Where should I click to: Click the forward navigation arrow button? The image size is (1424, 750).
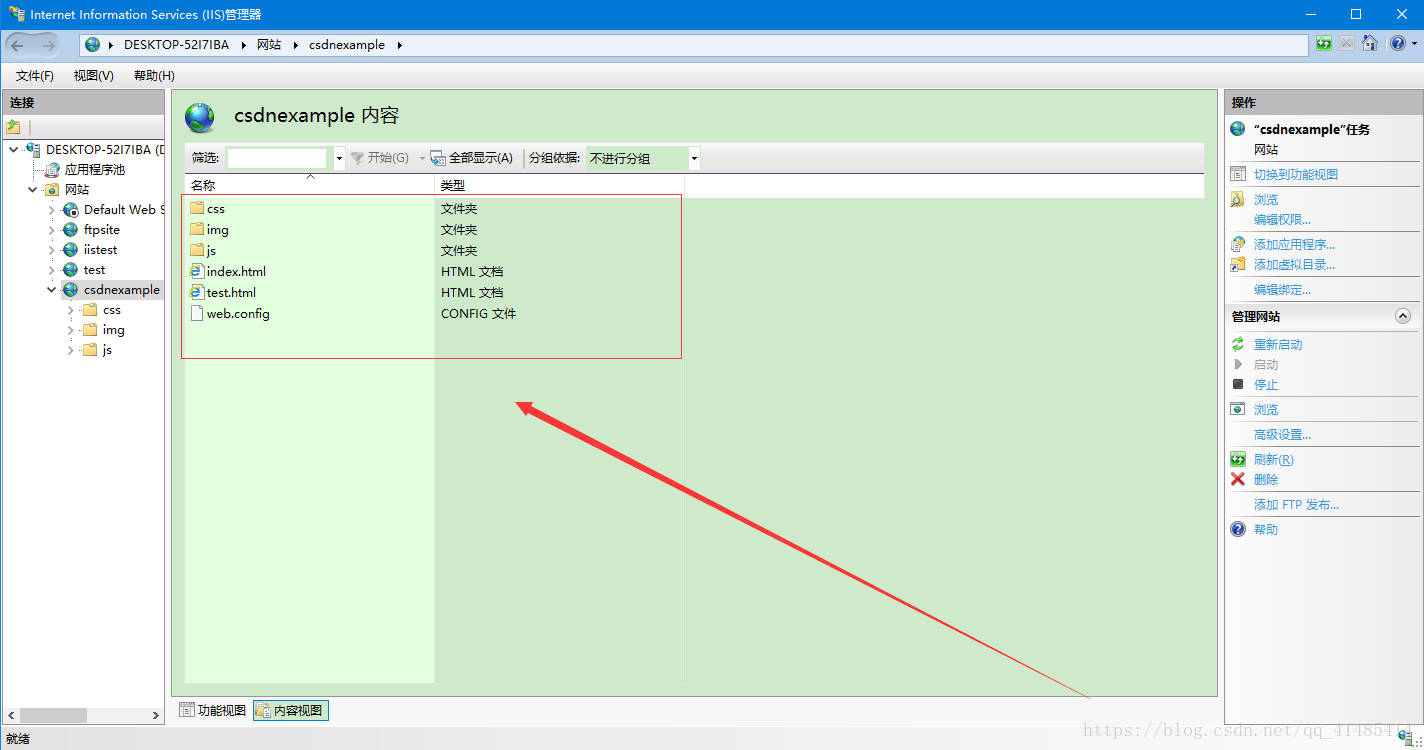(x=49, y=45)
